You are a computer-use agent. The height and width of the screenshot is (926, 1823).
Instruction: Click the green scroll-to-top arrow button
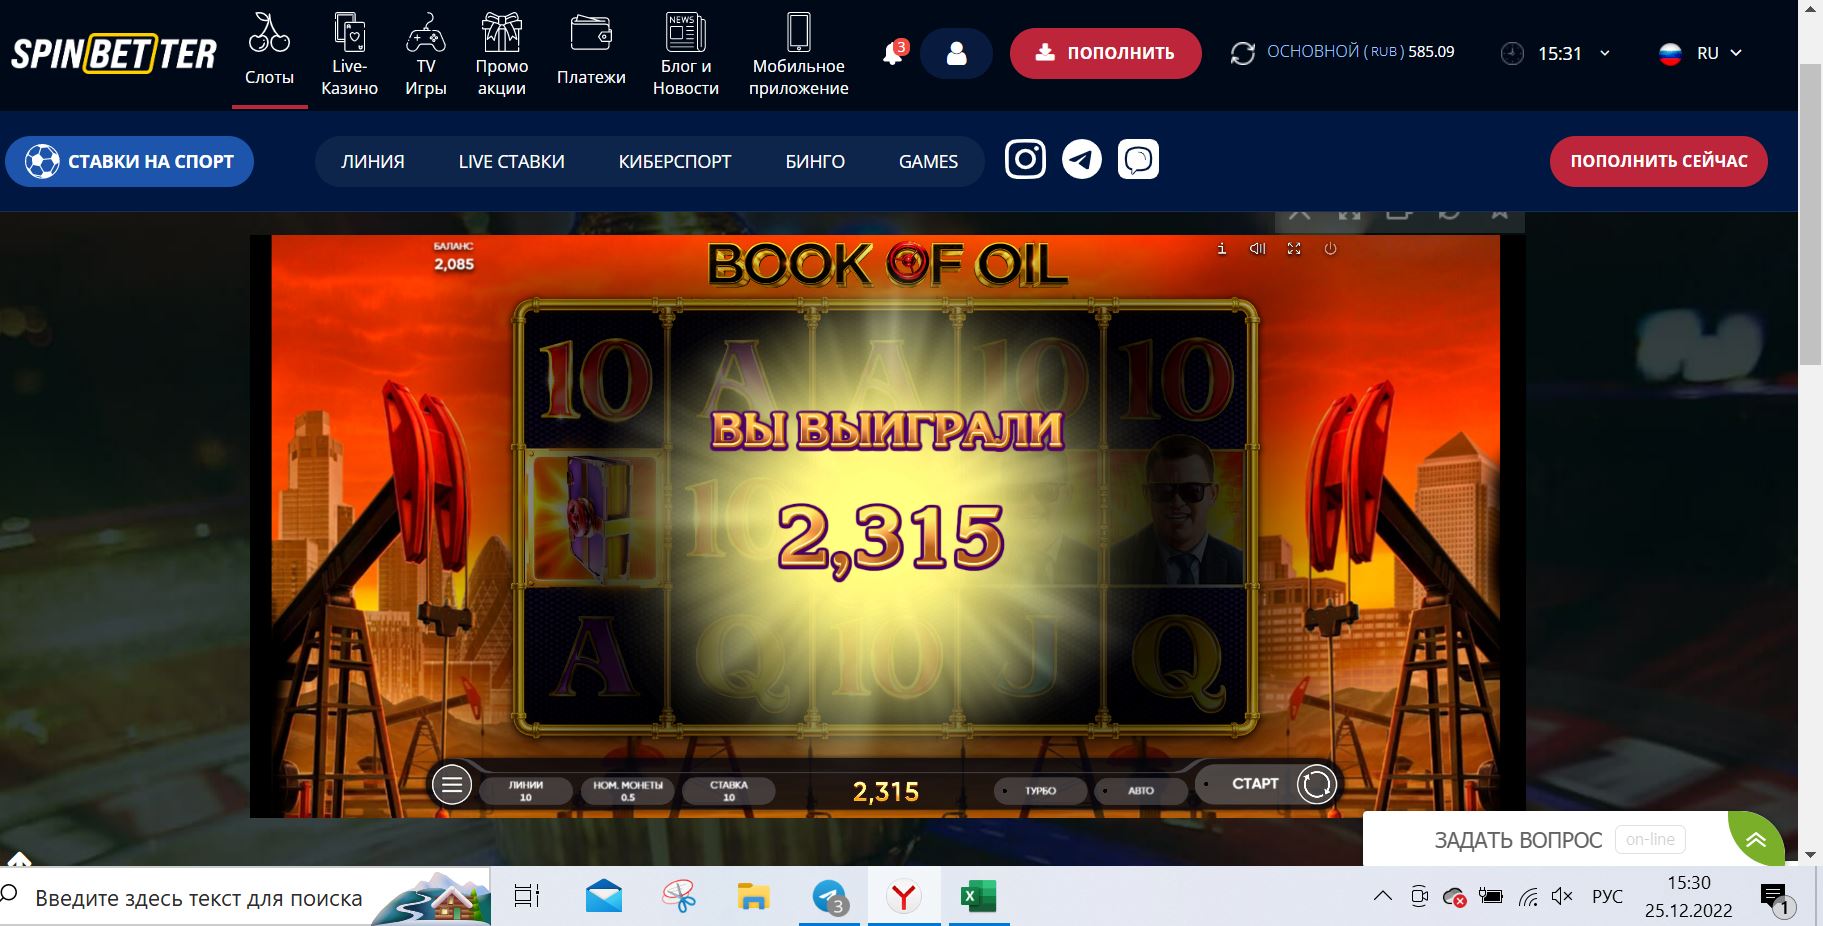[1756, 840]
